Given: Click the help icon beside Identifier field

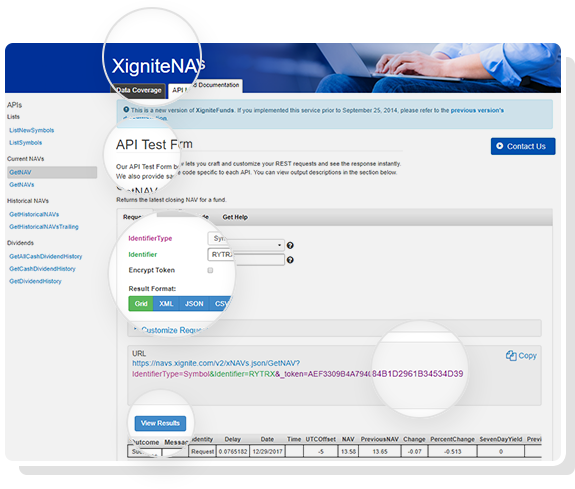Looking at the screenshot, I should click(290, 260).
